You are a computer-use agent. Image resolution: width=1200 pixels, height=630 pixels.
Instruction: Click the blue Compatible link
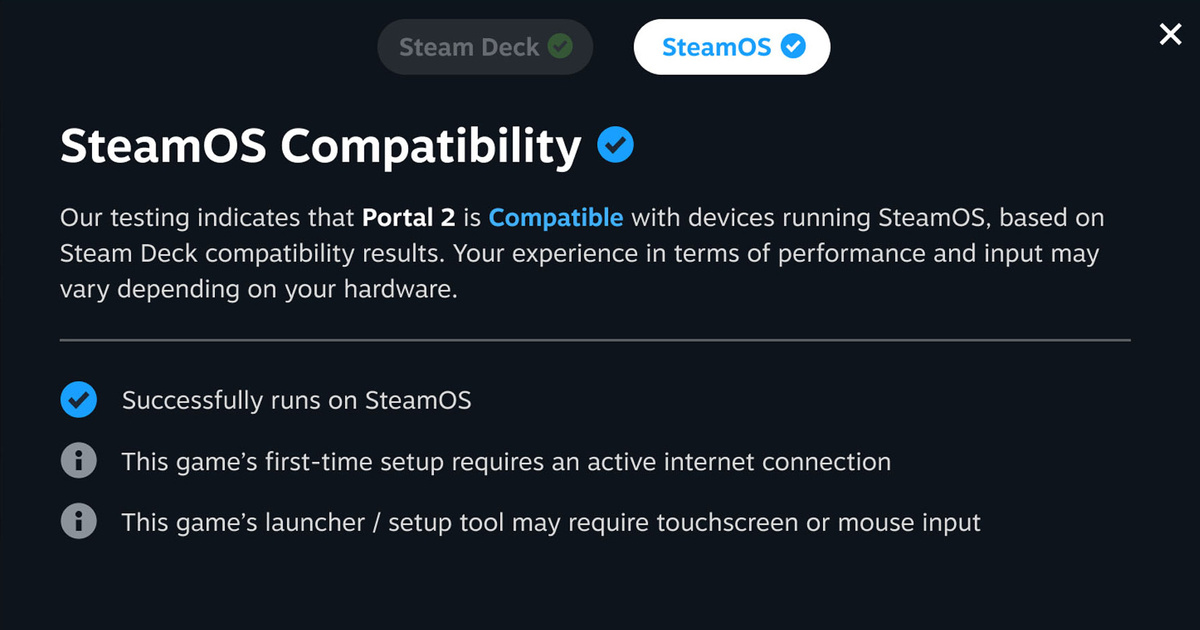(556, 217)
